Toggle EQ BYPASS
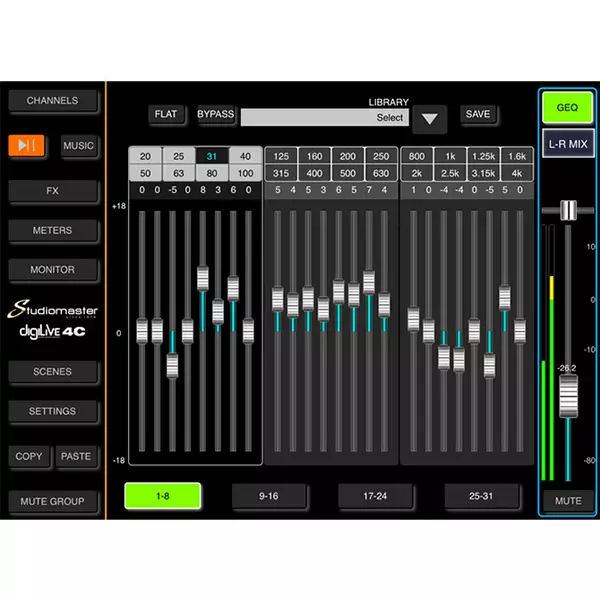 coord(216,114)
